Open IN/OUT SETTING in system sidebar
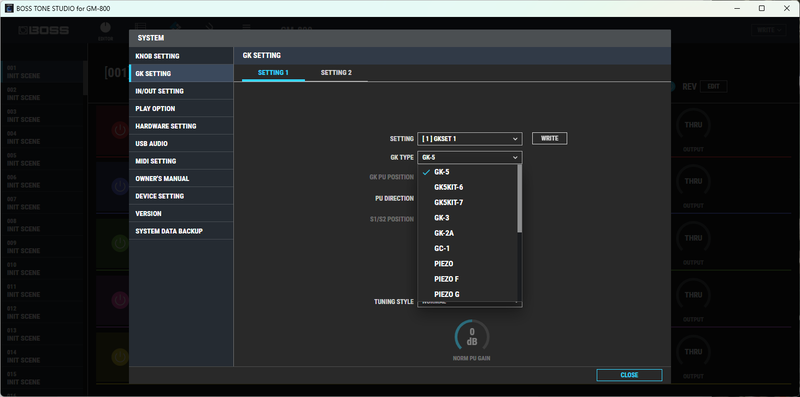800x397 pixels. pos(181,91)
